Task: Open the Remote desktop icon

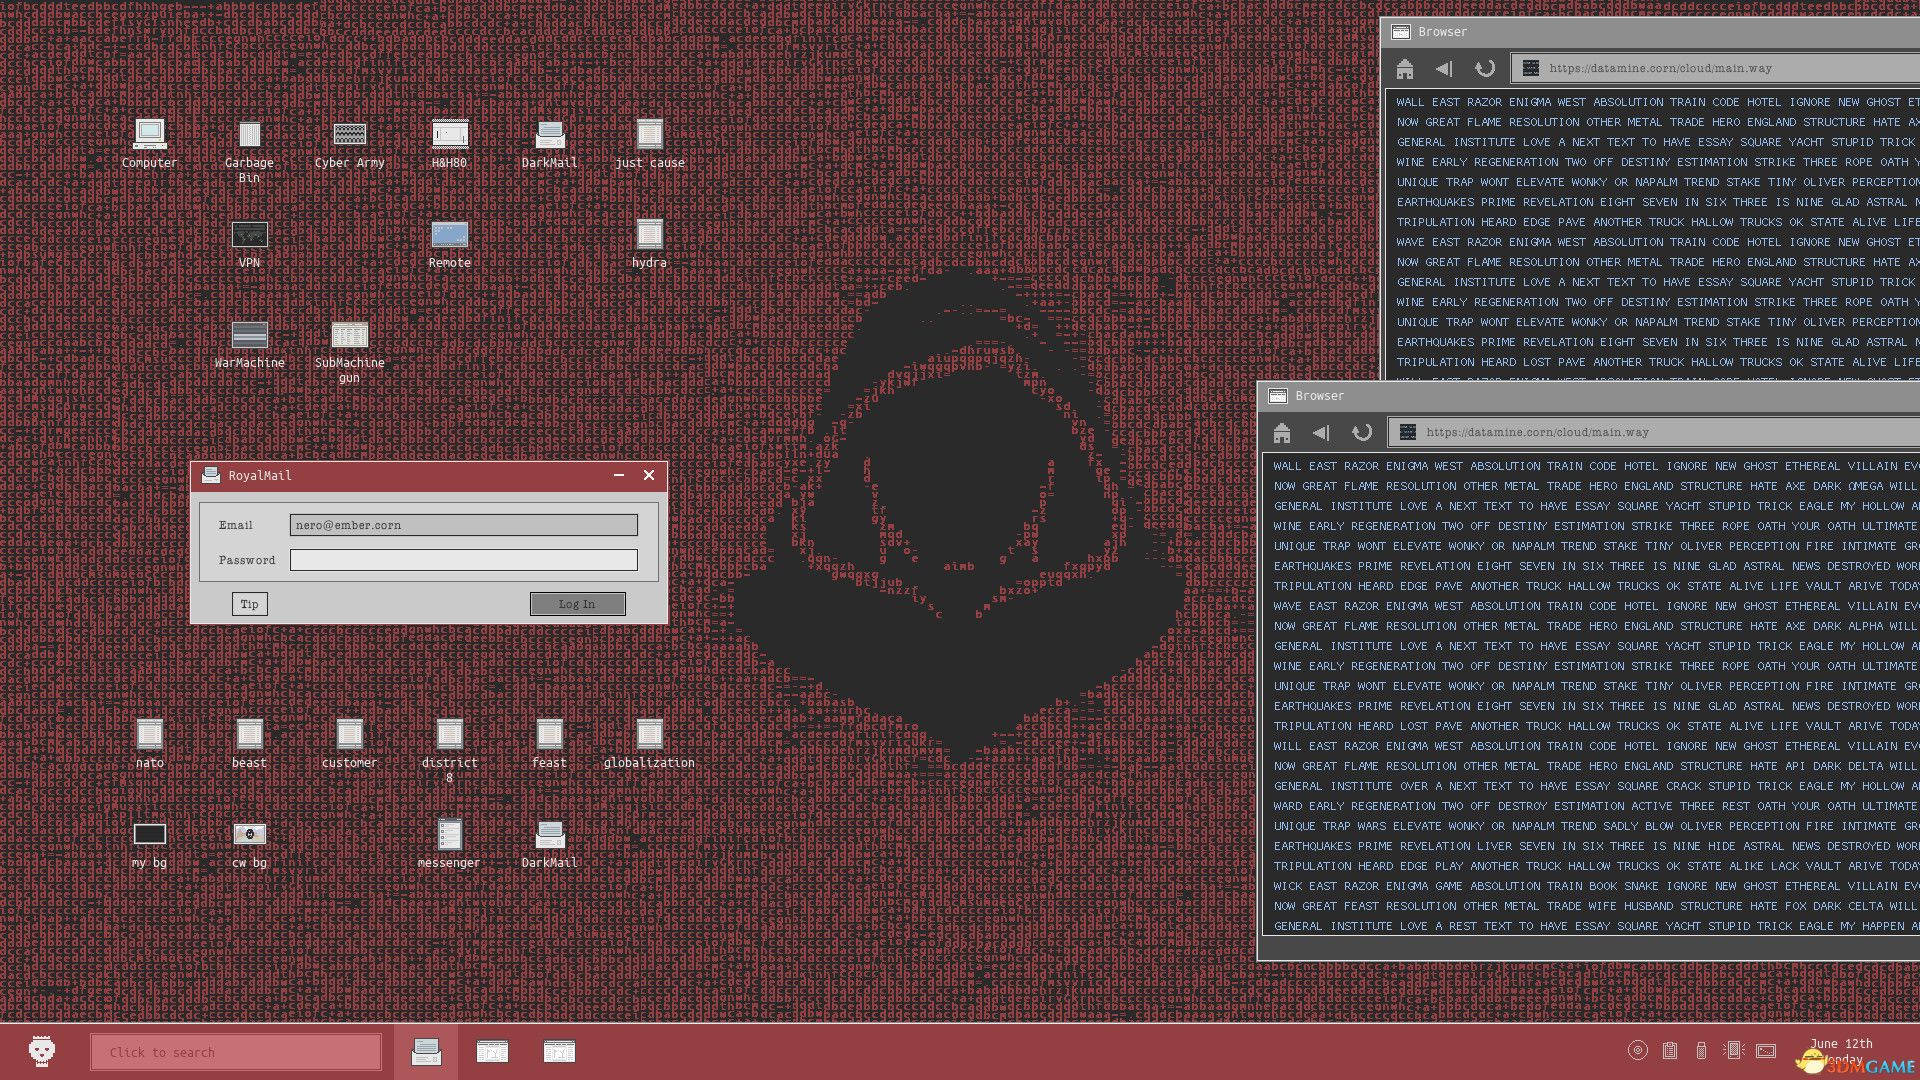Action: click(449, 235)
